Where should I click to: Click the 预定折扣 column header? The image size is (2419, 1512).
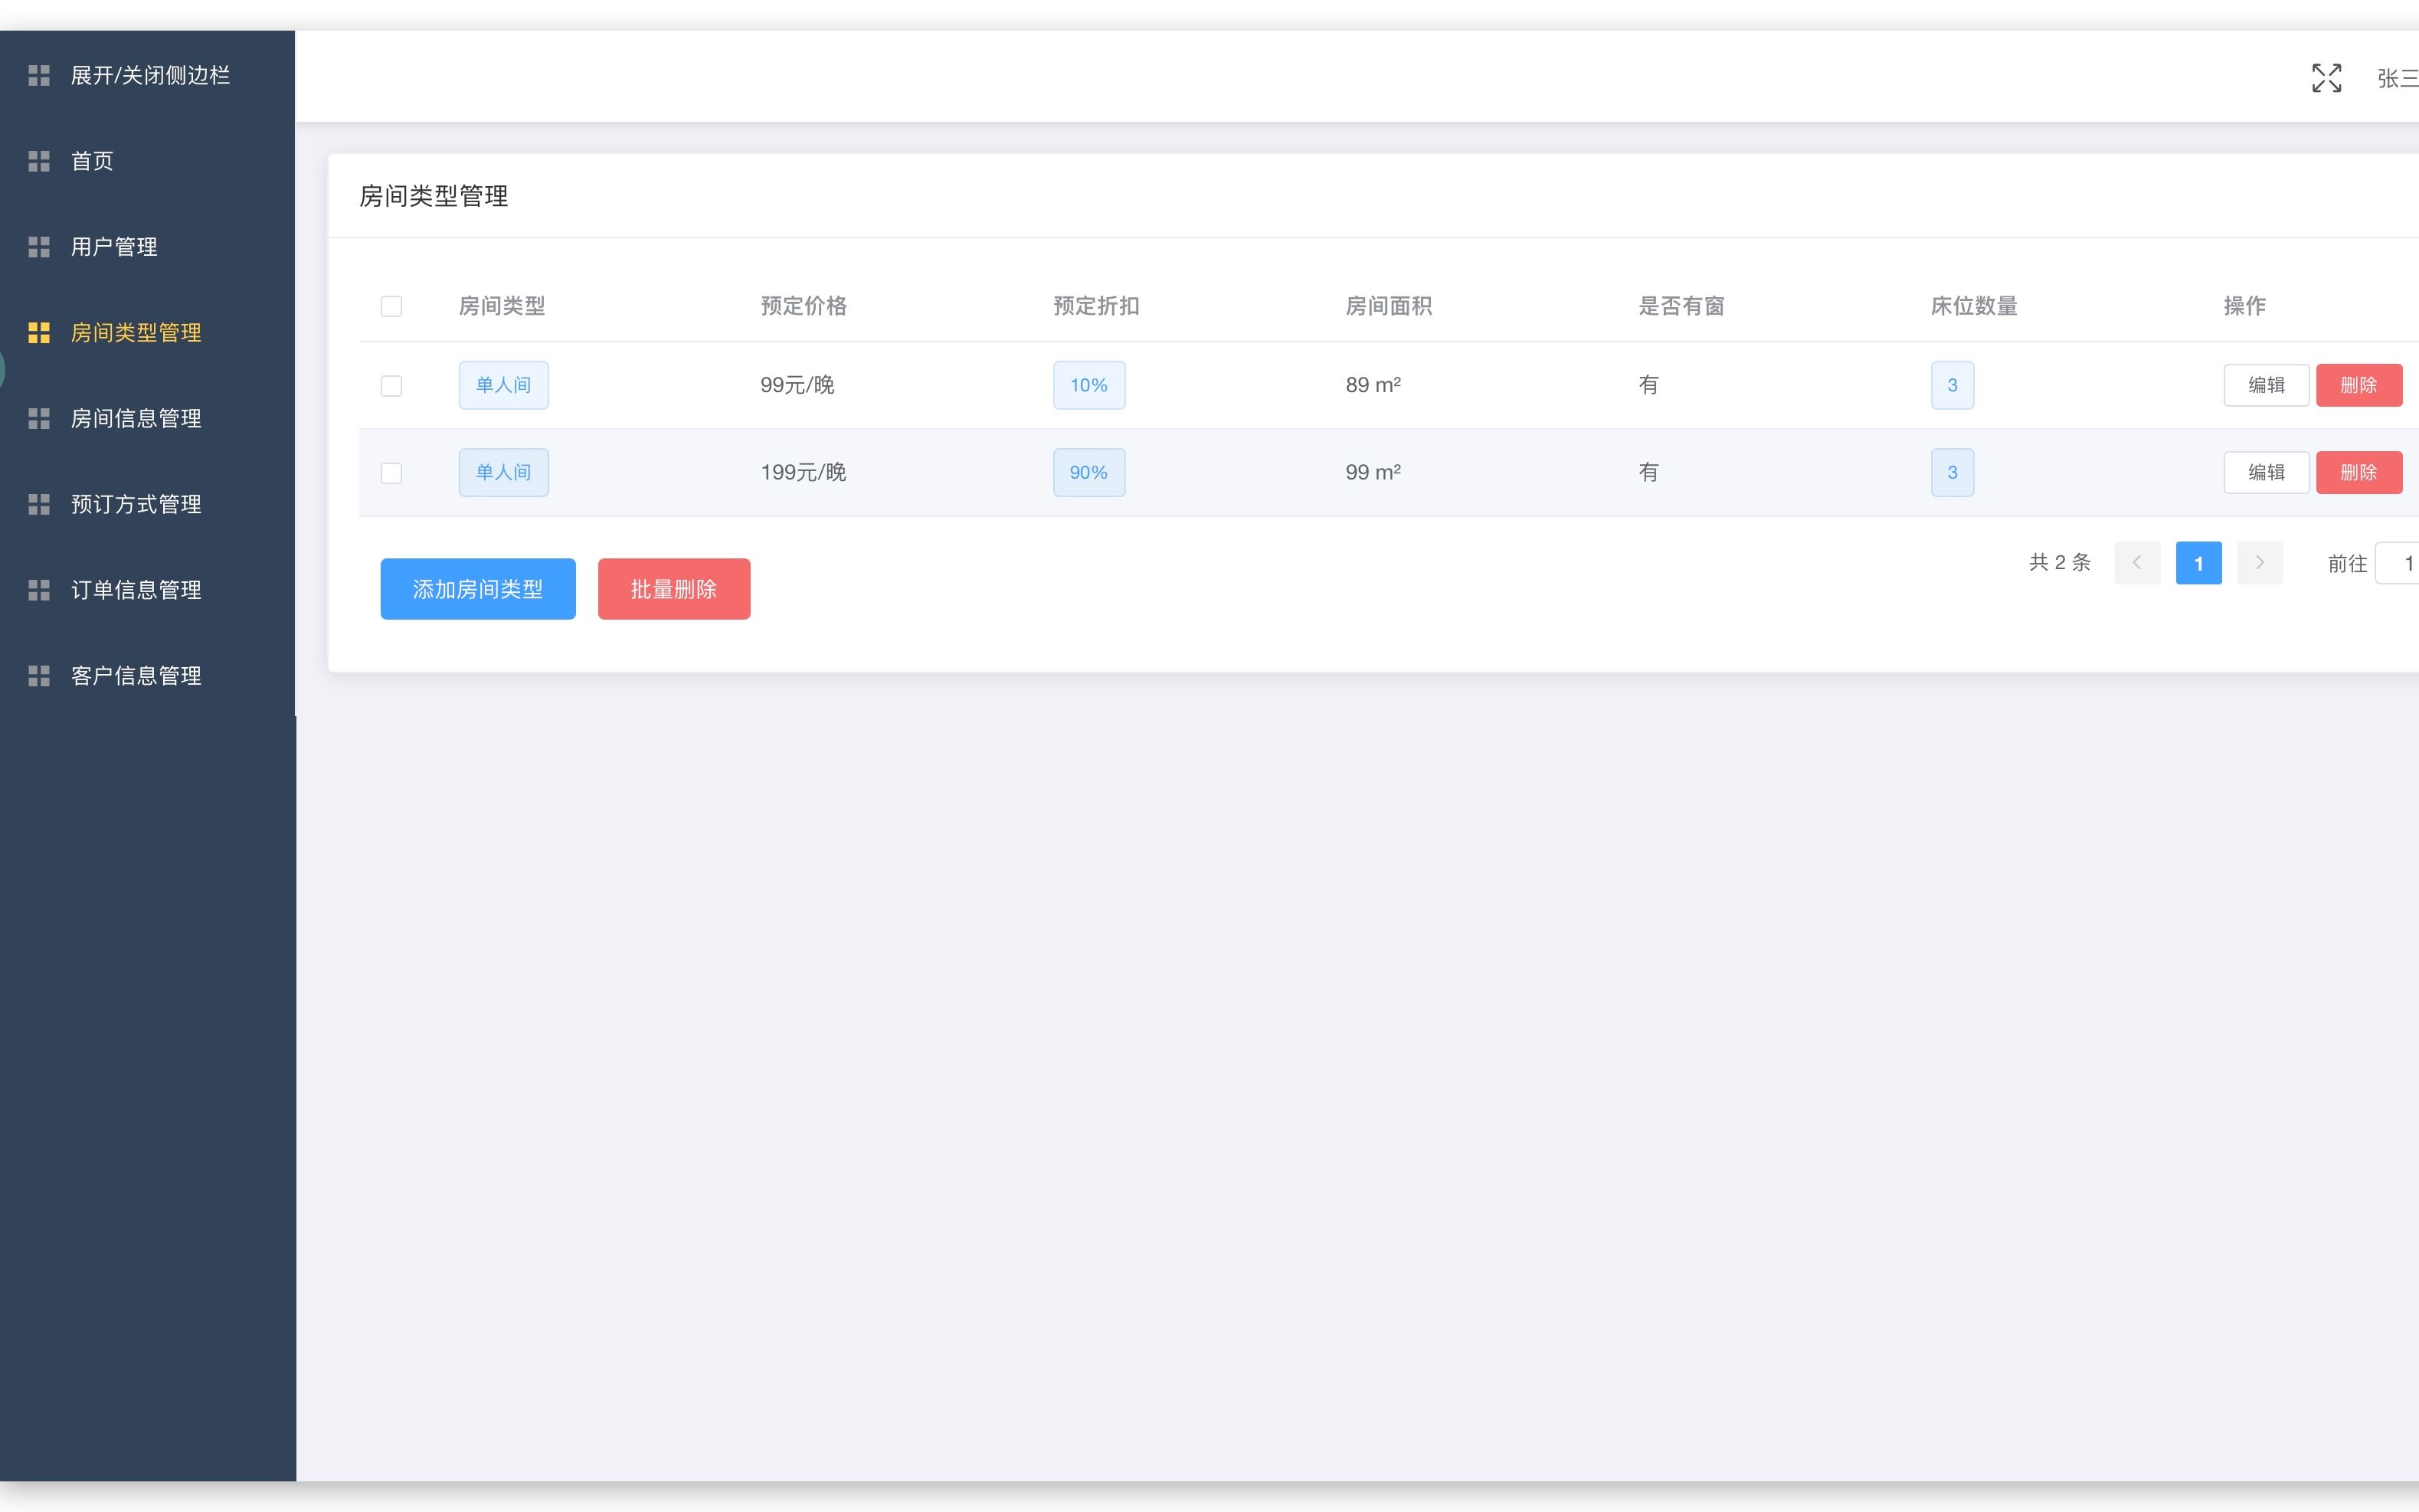click(x=1096, y=306)
